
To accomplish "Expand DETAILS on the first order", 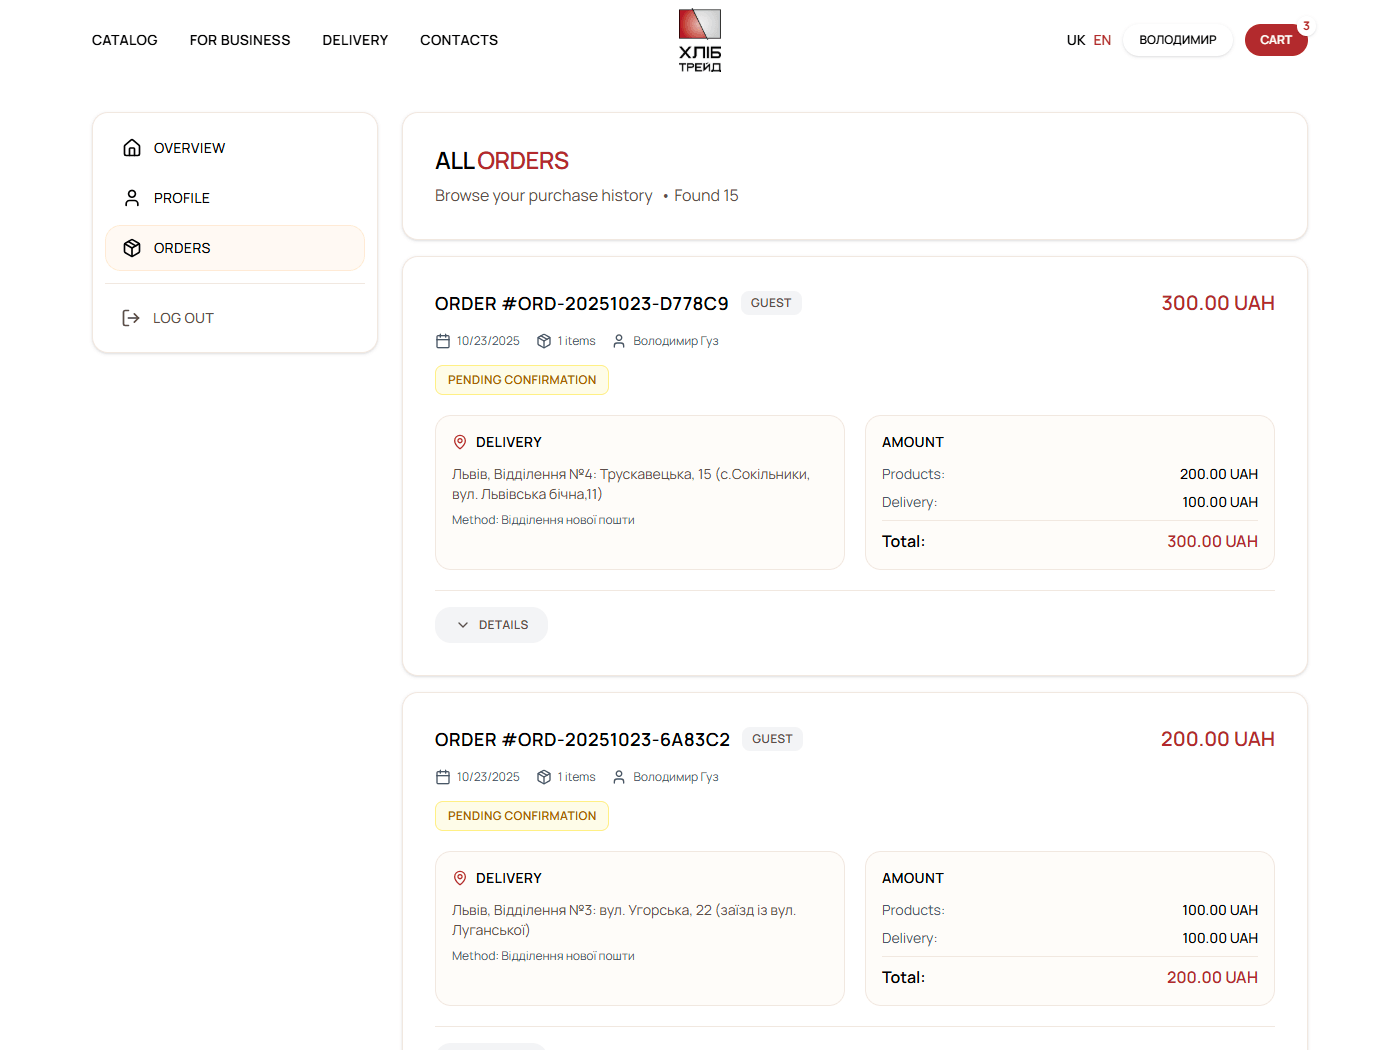I will point(491,624).
